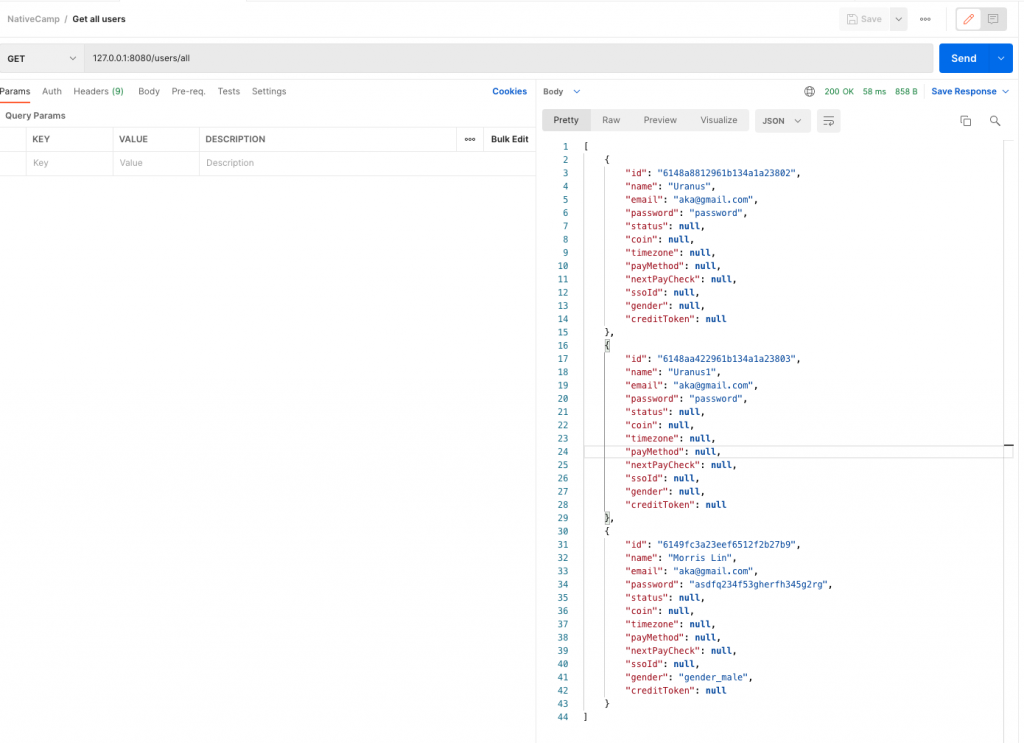This screenshot has width=1024, height=743.
Task: Click the request URL field
Action: 508,58
